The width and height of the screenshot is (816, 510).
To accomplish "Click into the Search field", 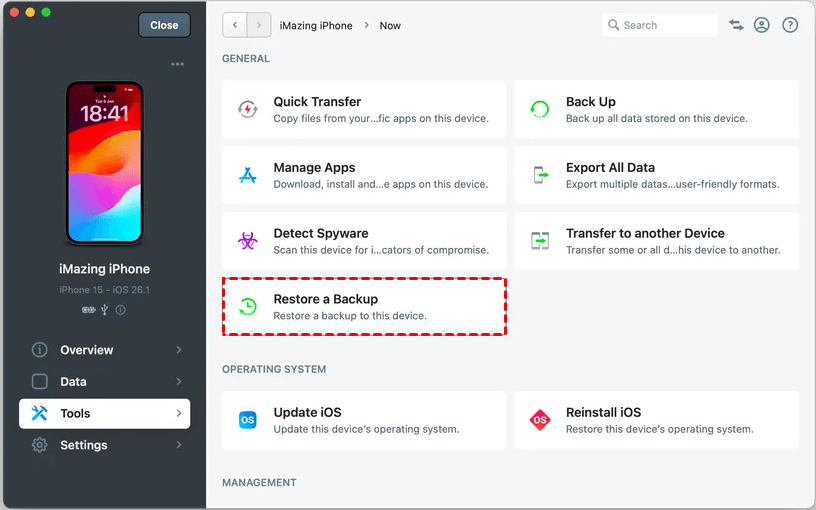I will pos(660,25).
